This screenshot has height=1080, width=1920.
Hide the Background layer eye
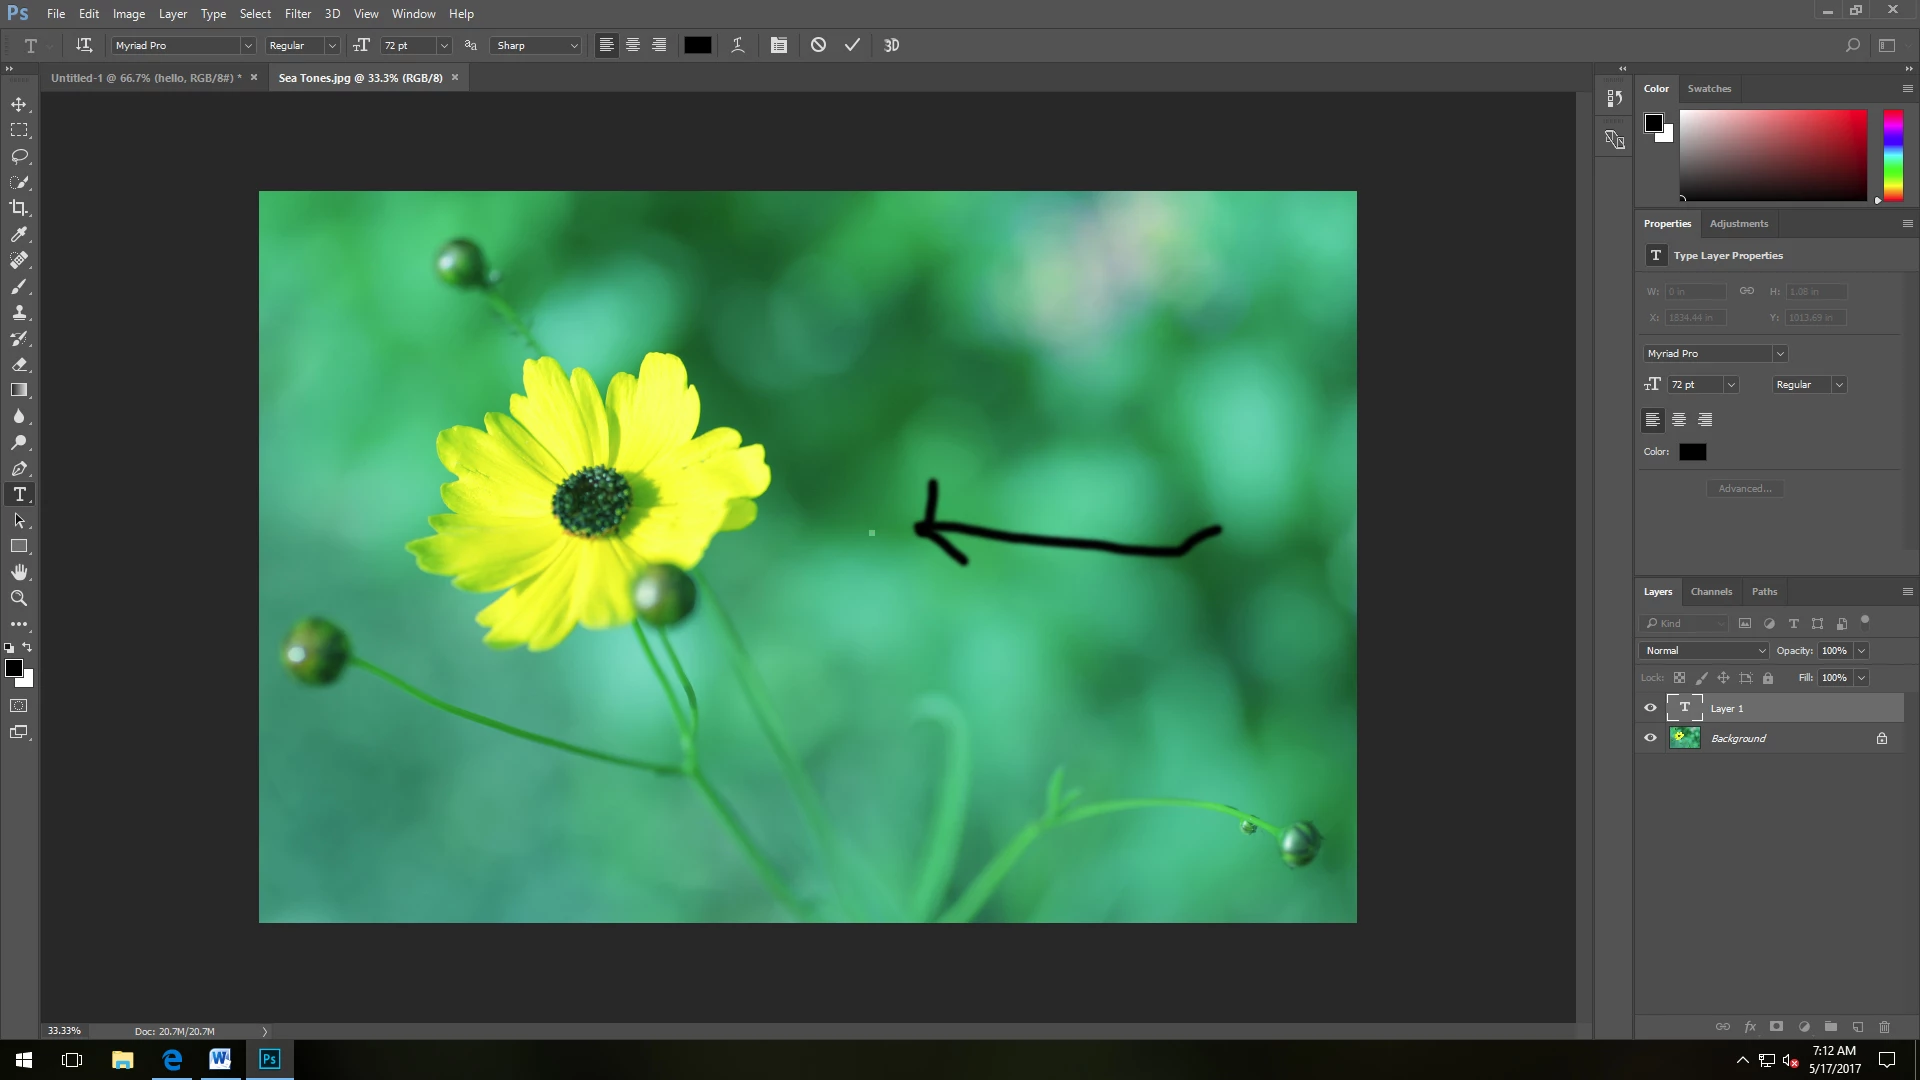(x=1650, y=738)
